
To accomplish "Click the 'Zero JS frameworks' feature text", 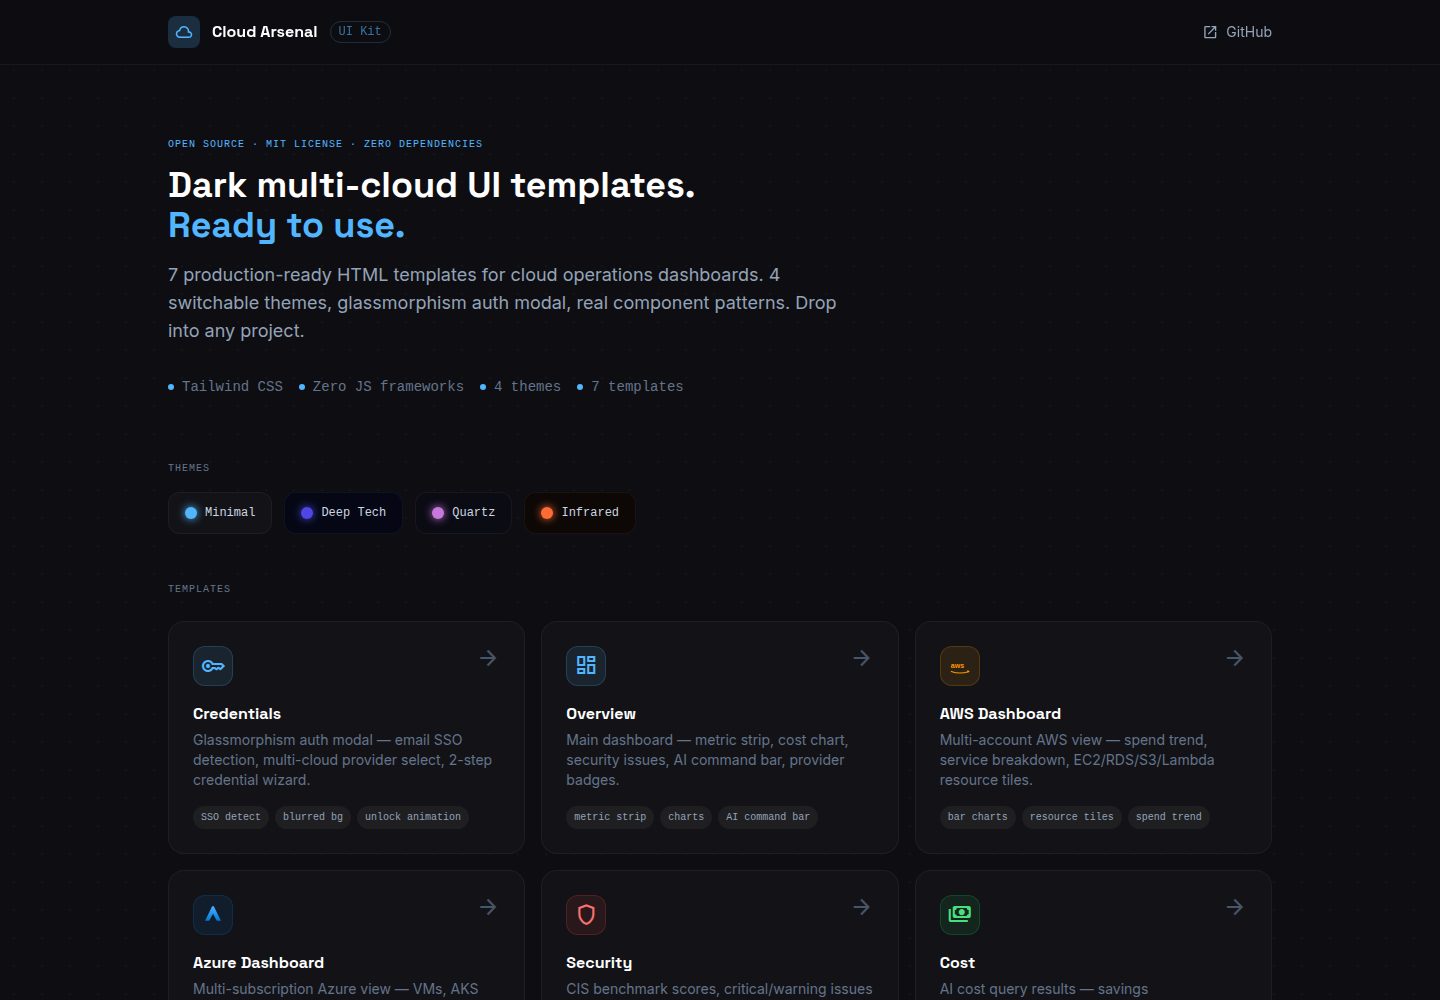I will (x=388, y=387).
